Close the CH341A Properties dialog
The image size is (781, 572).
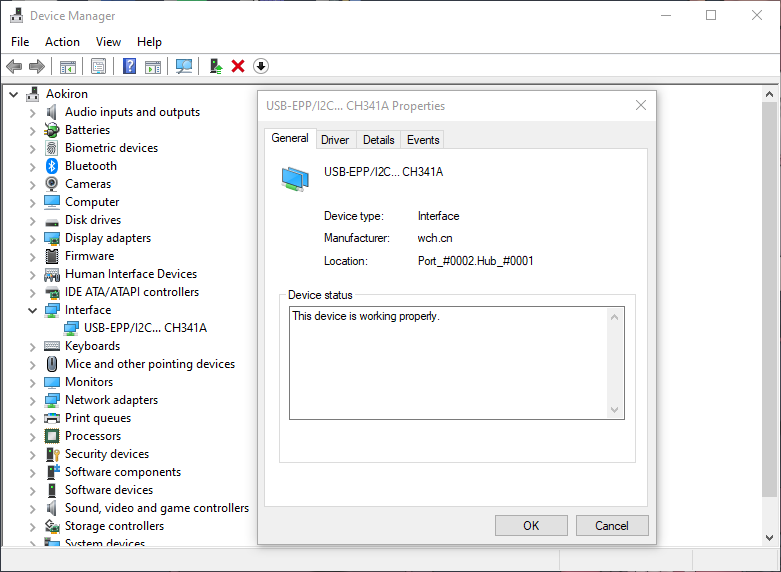pyautogui.click(x=641, y=105)
